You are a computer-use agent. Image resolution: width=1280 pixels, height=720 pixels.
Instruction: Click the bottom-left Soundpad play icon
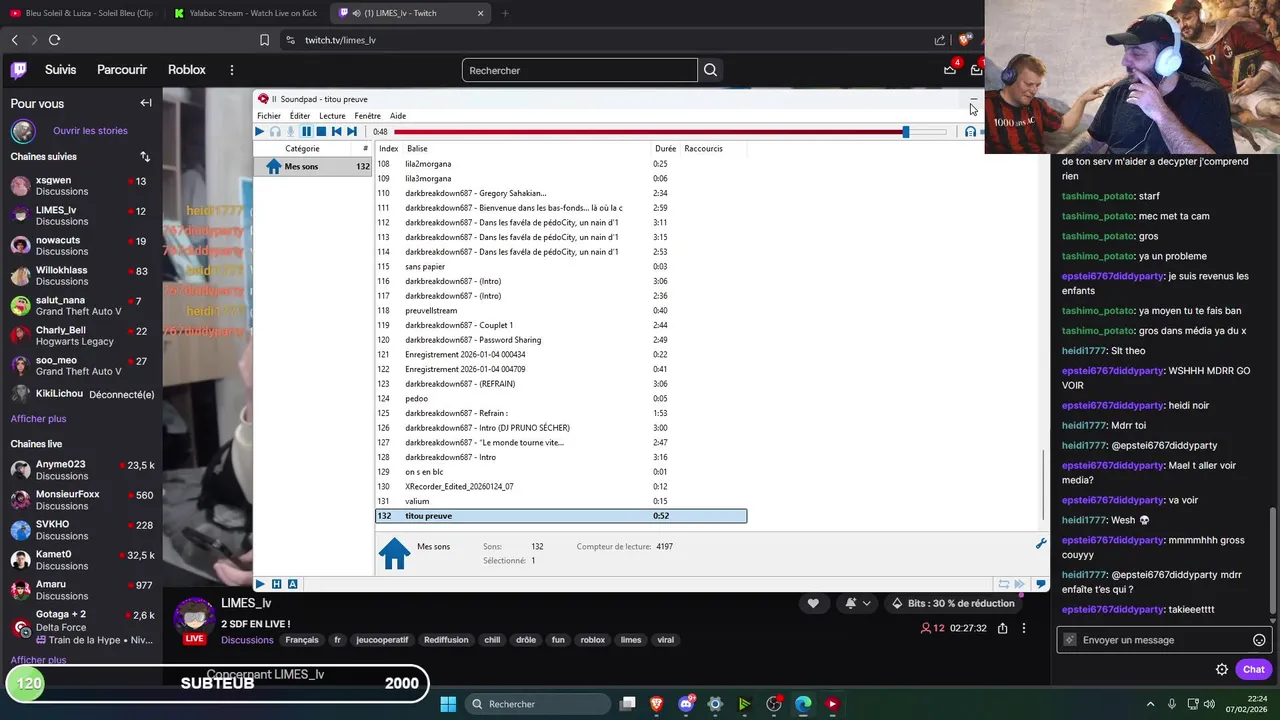260,584
